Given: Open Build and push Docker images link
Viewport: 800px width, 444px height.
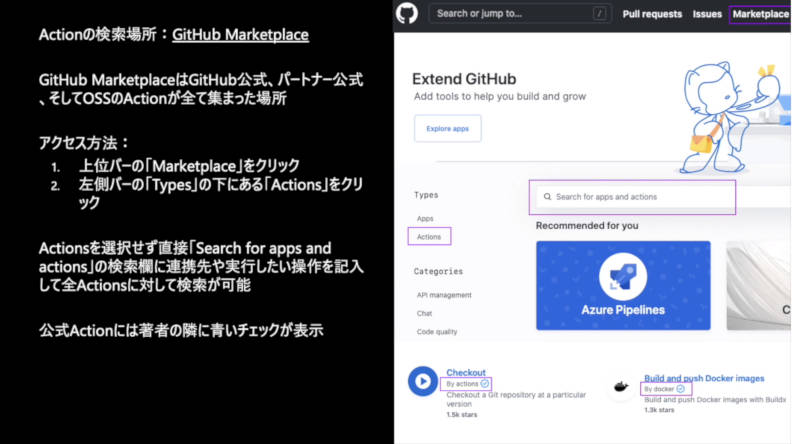Looking at the screenshot, I should point(704,378).
